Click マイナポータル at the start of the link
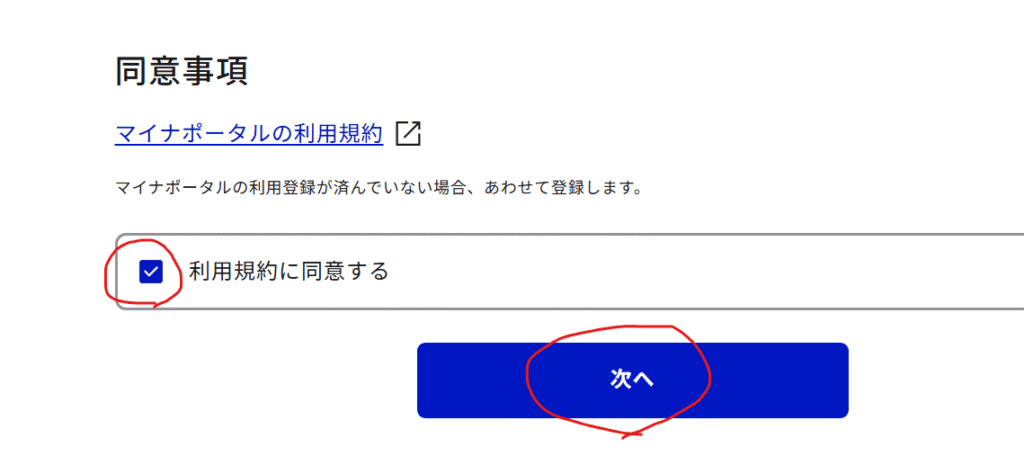1024x474 pixels. pyautogui.click(x=193, y=133)
